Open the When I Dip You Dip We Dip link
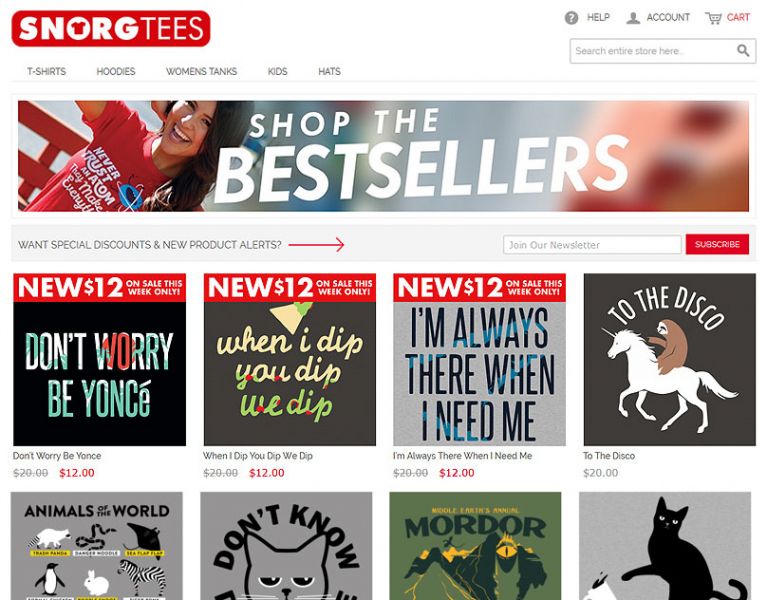The image size is (767, 600). [258, 456]
